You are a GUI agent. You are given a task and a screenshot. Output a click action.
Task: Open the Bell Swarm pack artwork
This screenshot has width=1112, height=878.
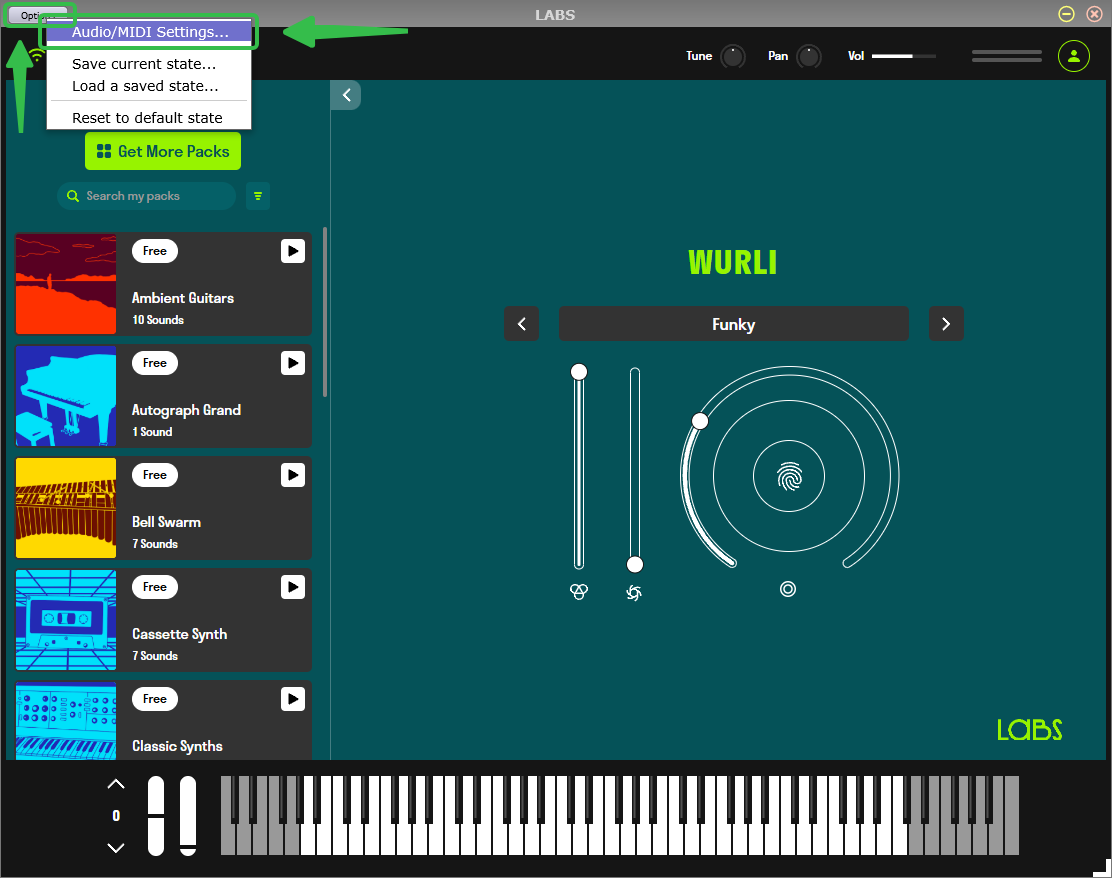66,508
